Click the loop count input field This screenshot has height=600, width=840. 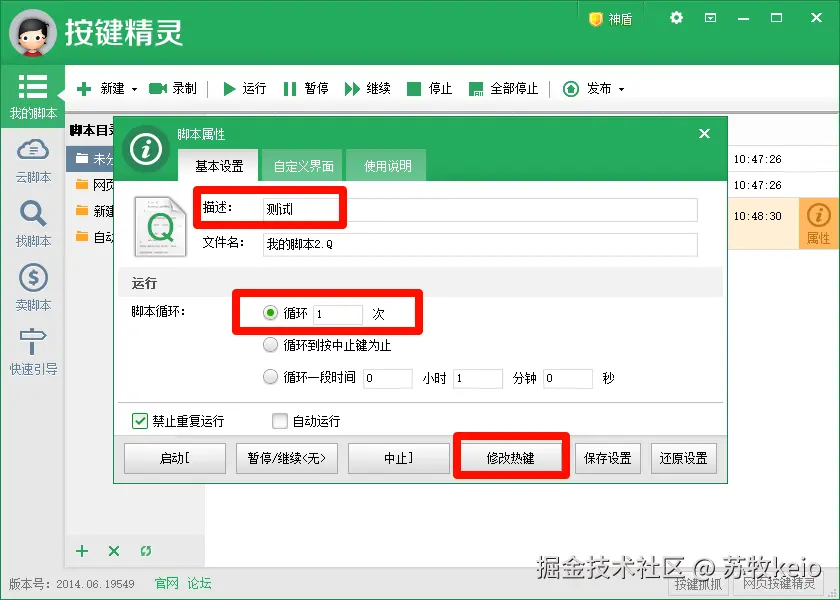click(338, 314)
